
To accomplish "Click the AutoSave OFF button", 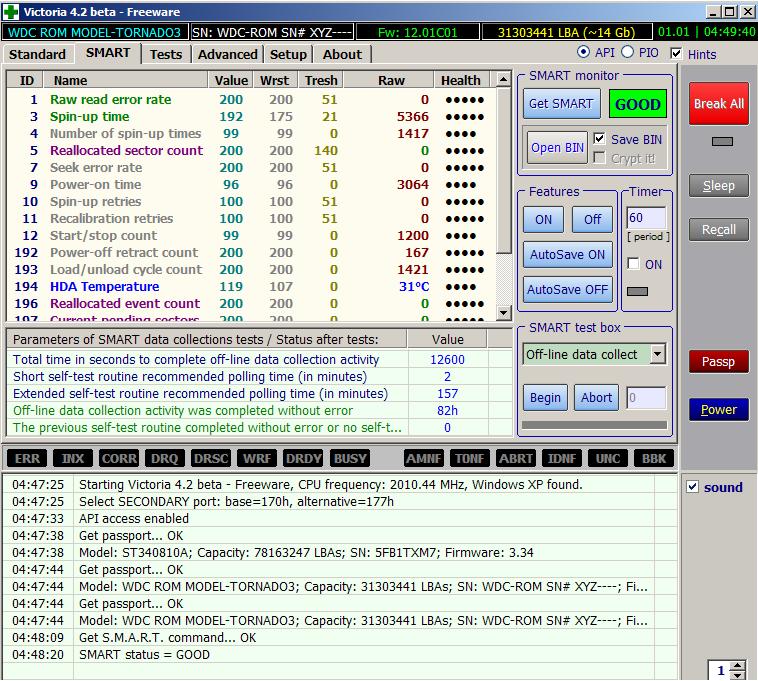I will point(568,289).
